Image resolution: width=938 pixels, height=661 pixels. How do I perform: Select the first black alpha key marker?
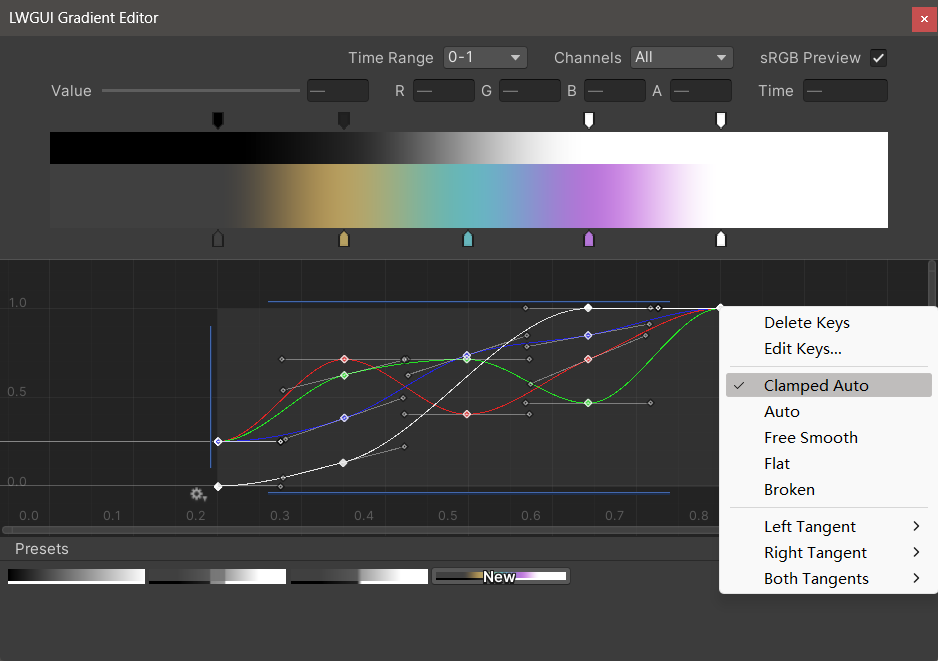pos(218,120)
